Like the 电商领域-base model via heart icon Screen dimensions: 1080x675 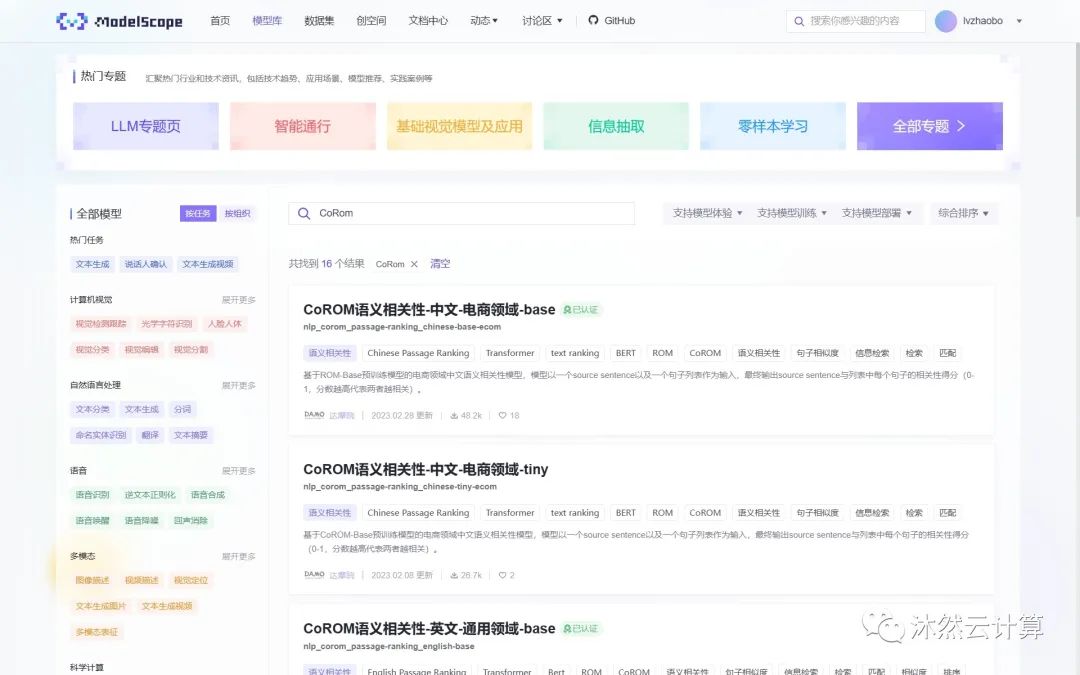coord(503,415)
